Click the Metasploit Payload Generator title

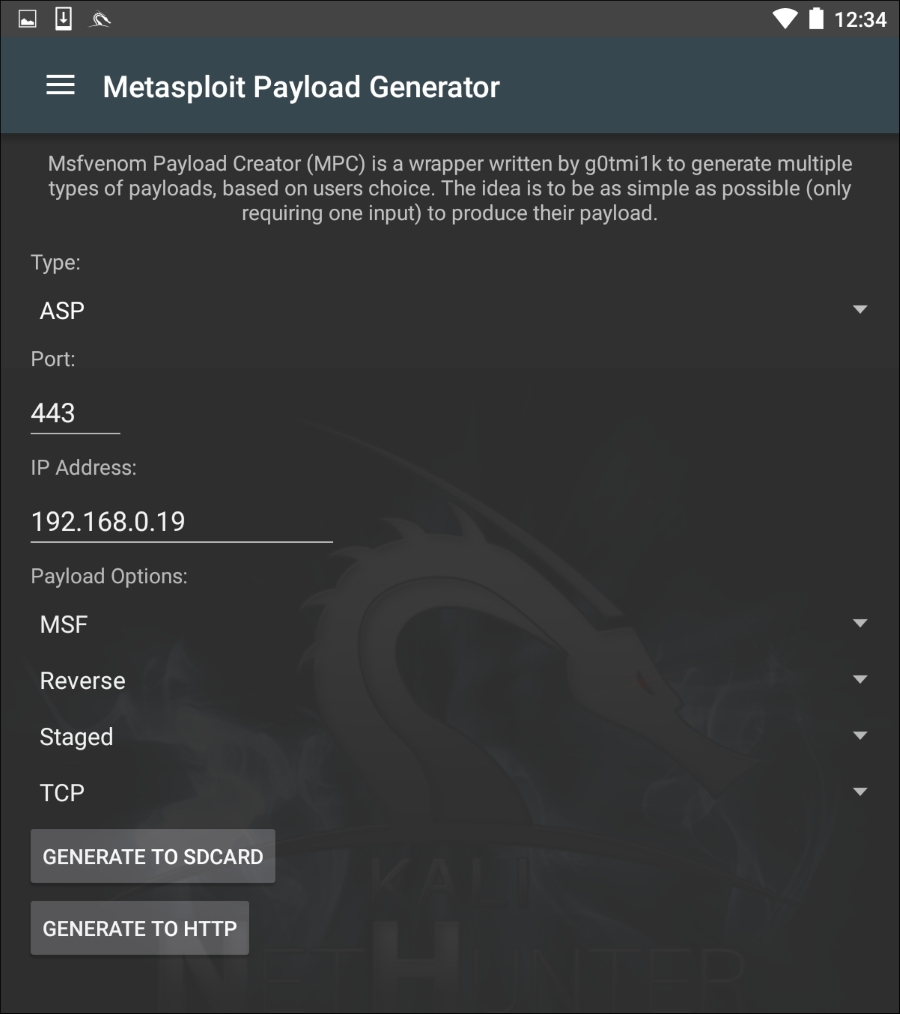click(x=298, y=87)
